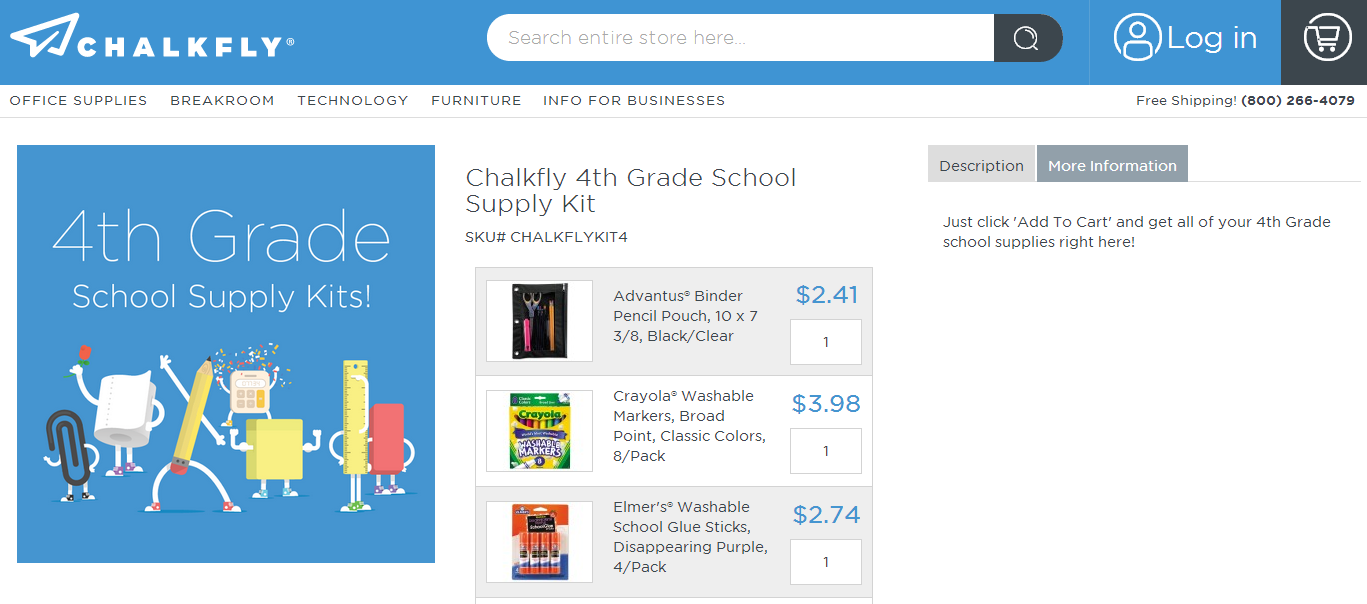Open the Furniture menu
This screenshot has width=1367, height=604.
click(476, 100)
